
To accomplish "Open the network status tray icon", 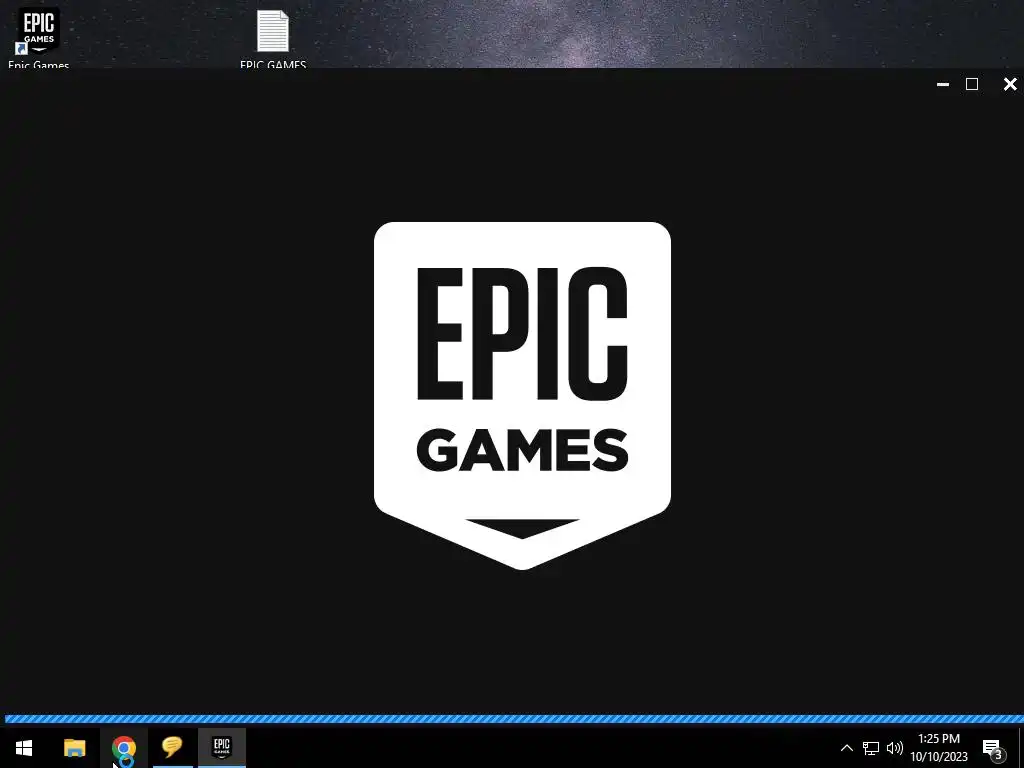I will click(871, 748).
